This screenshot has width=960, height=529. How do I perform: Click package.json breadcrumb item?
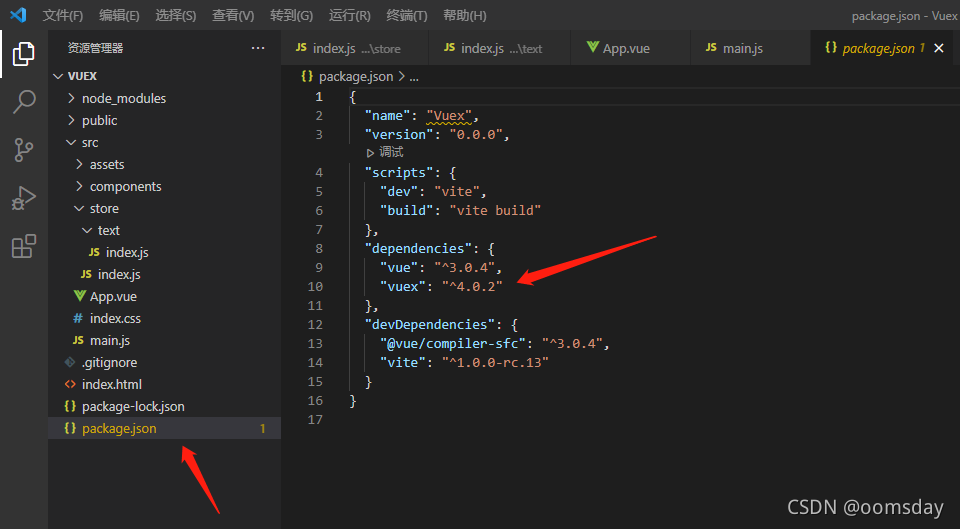pyautogui.click(x=348, y=77)
